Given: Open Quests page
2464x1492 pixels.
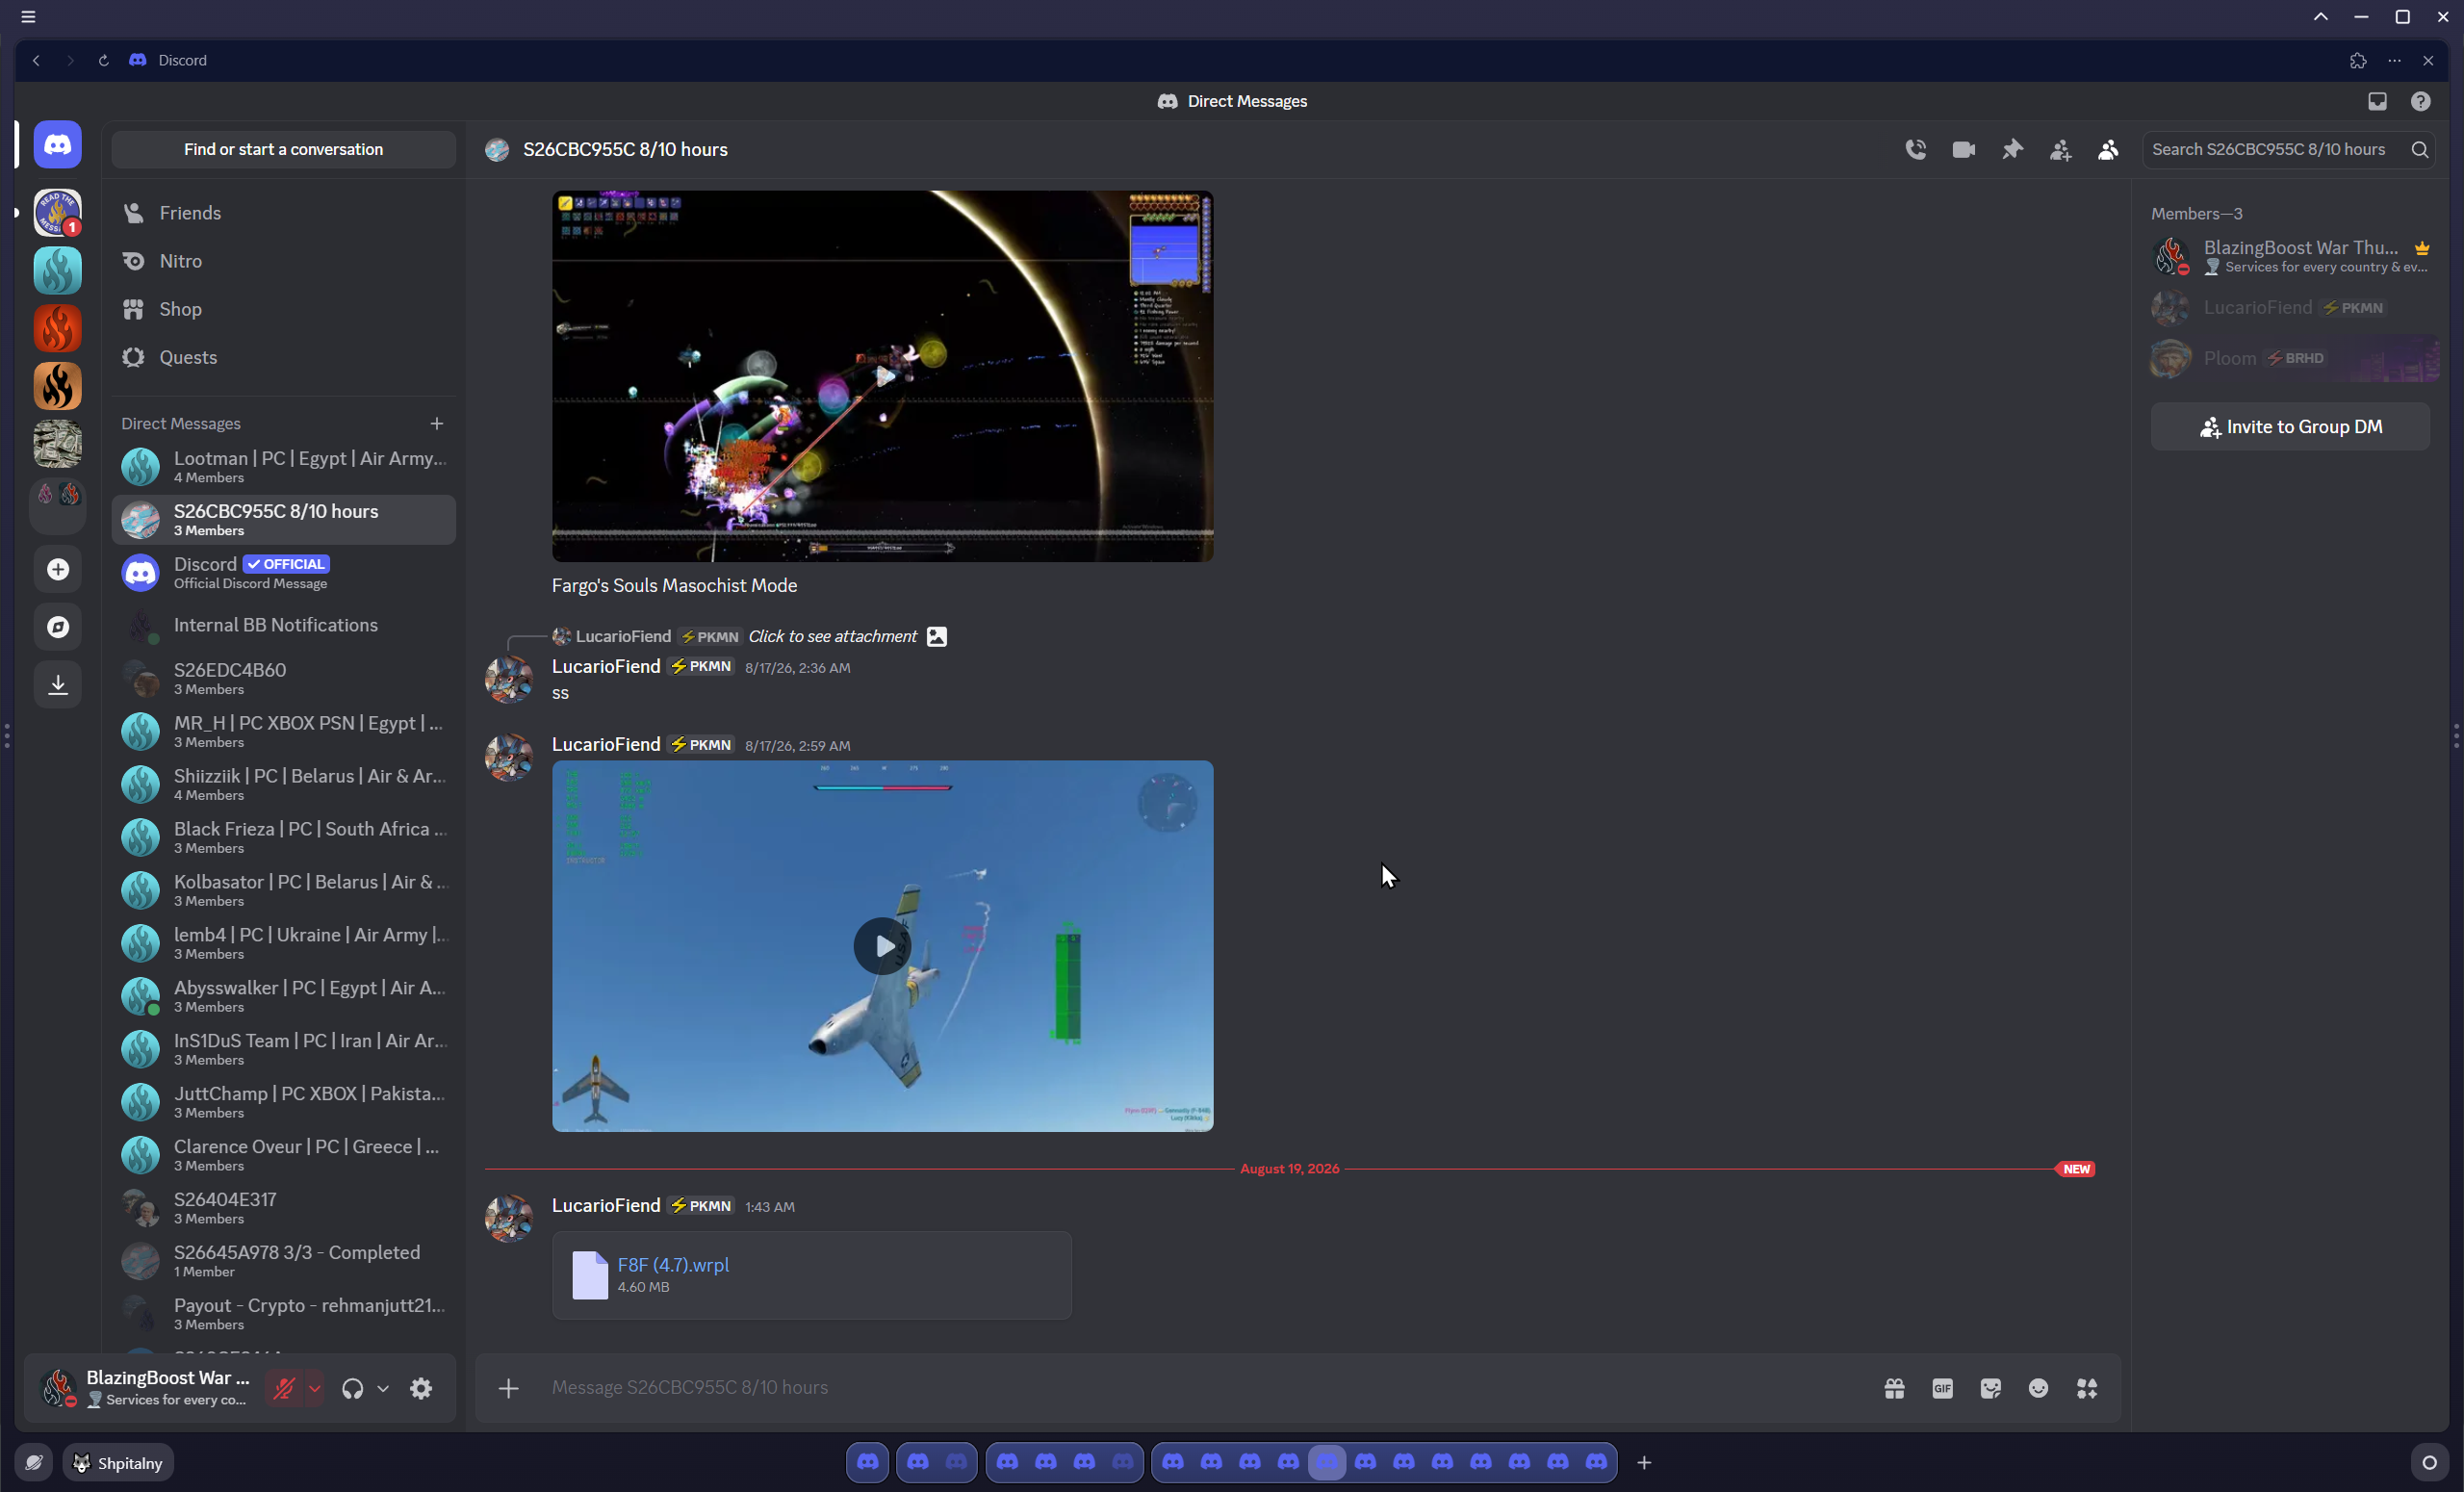Looking at the screenshot, I should [x=284, y=357].
